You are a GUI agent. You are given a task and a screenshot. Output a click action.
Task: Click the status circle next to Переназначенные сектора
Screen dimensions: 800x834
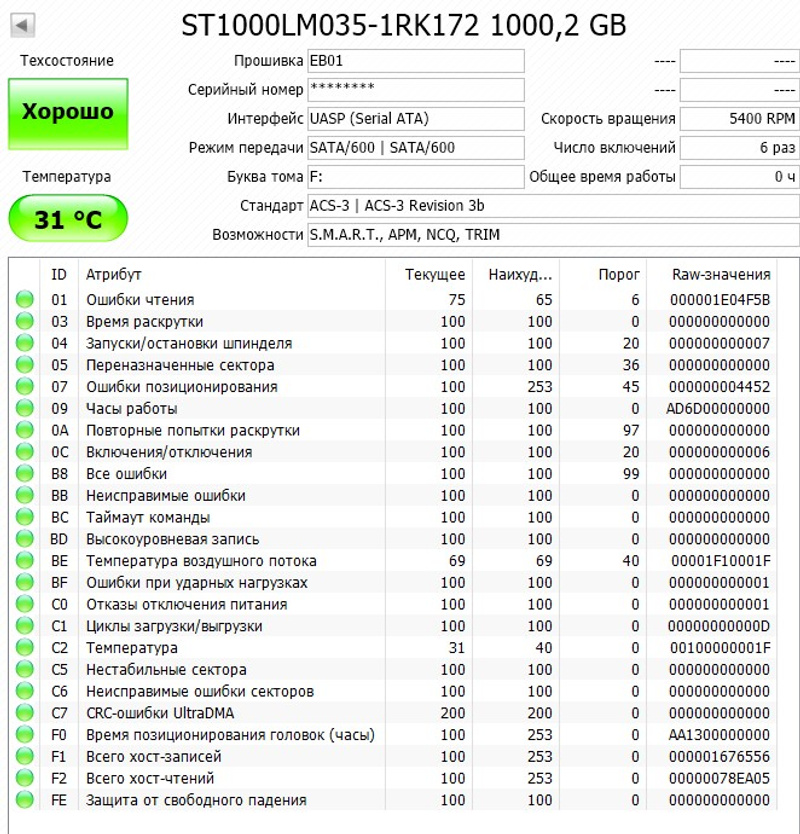tap(24, 365)
